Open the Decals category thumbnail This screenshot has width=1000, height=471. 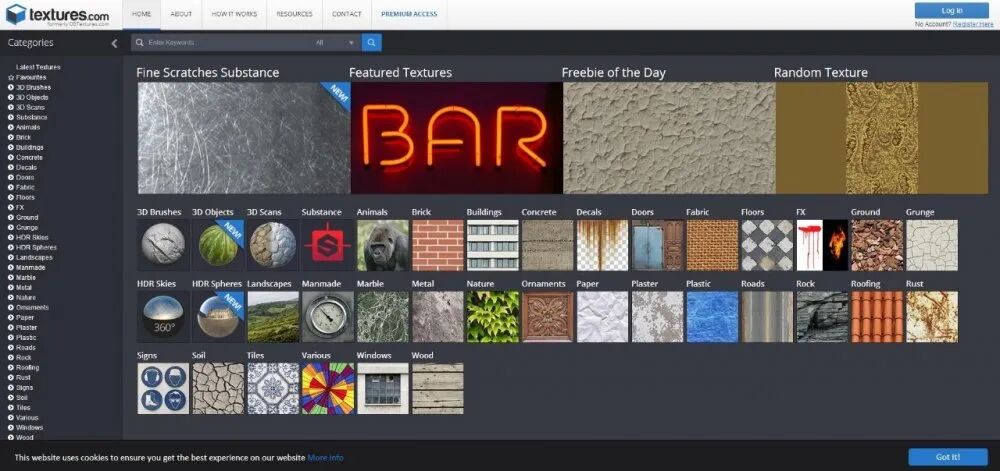tap(602, 245)
